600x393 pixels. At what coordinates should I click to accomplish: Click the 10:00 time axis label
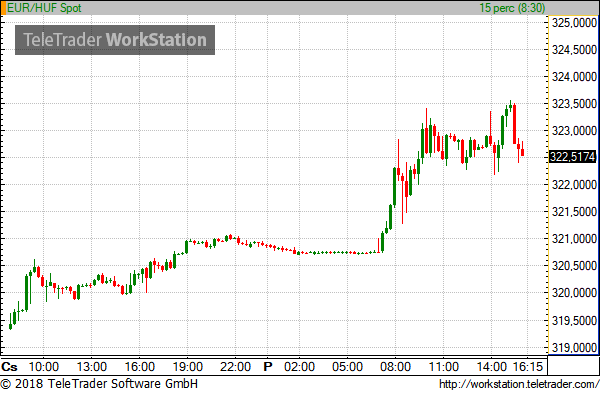pyautogui.click(x=44, y=367)
